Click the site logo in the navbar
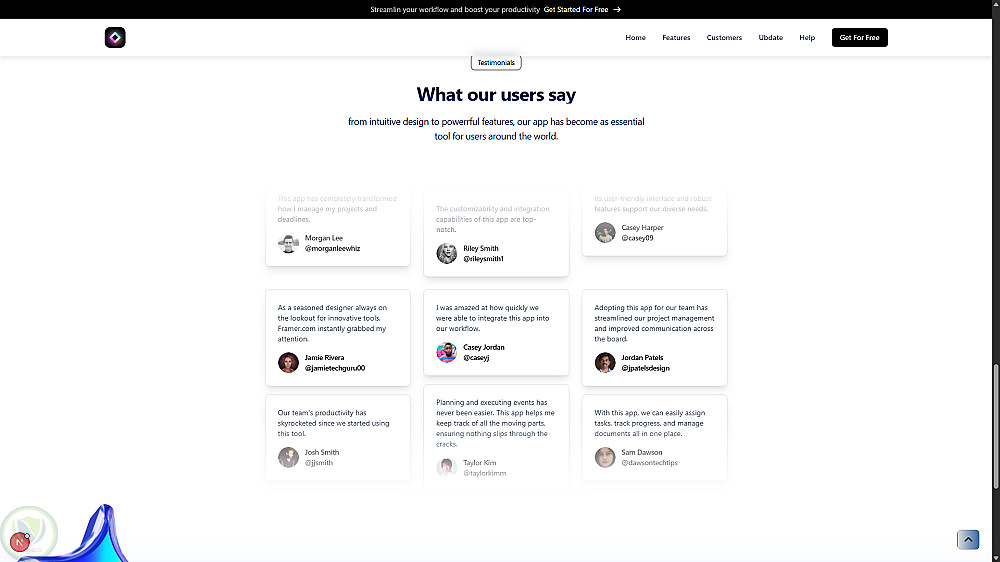 pyautogui.click(x=115, y=38)
